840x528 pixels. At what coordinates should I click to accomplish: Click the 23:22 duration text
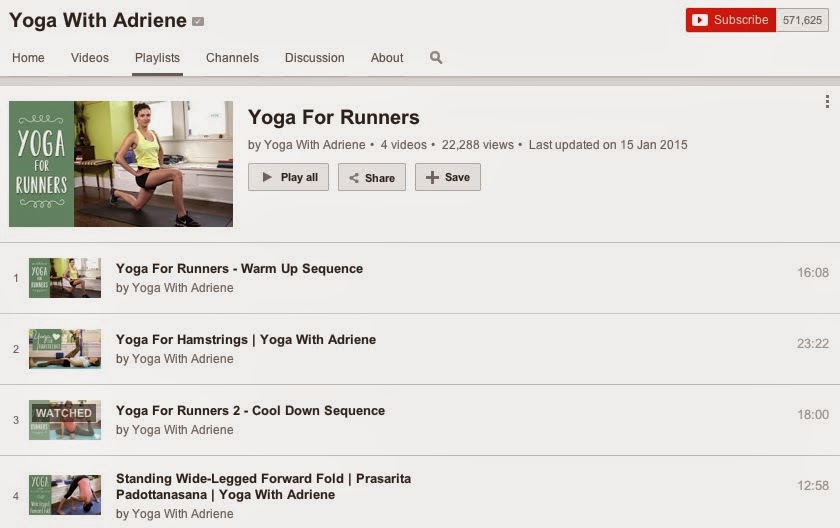[813, 343]
